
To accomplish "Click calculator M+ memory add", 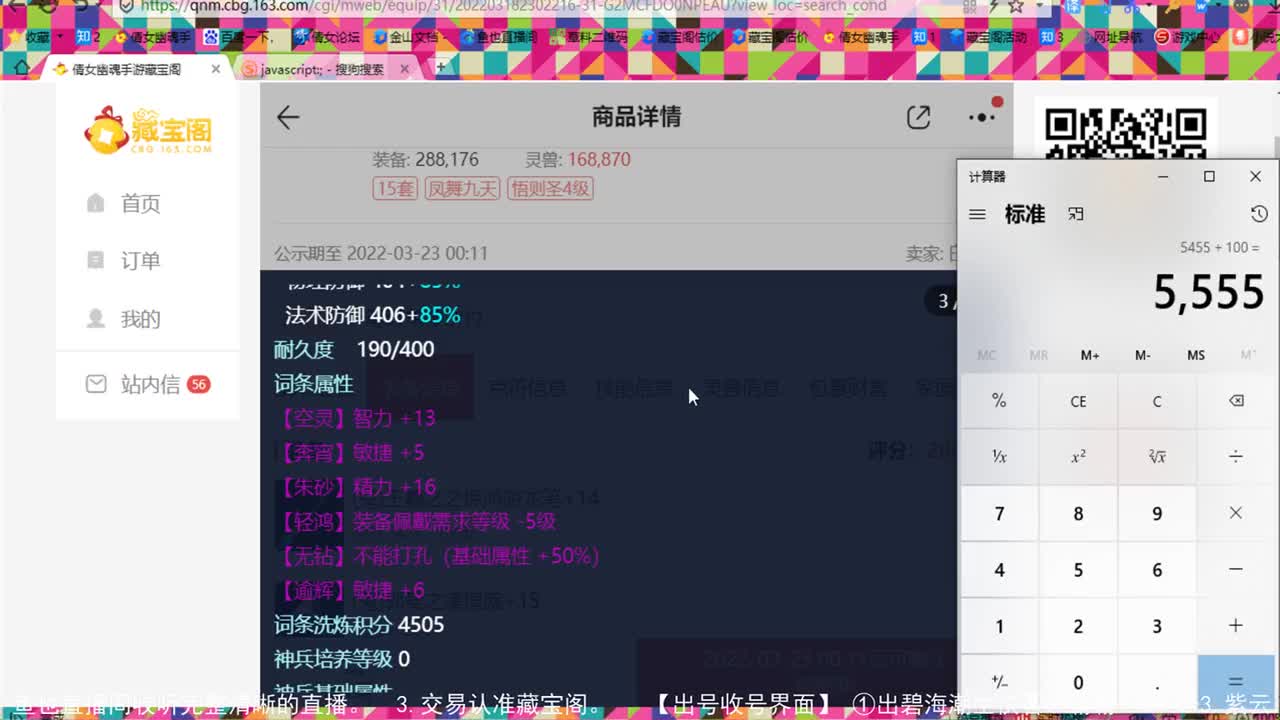I will pos(1090,355).
